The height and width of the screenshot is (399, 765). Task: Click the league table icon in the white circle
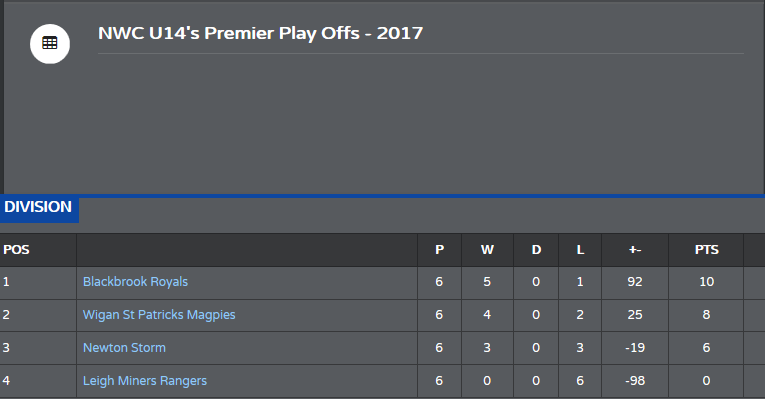point(50,43)
